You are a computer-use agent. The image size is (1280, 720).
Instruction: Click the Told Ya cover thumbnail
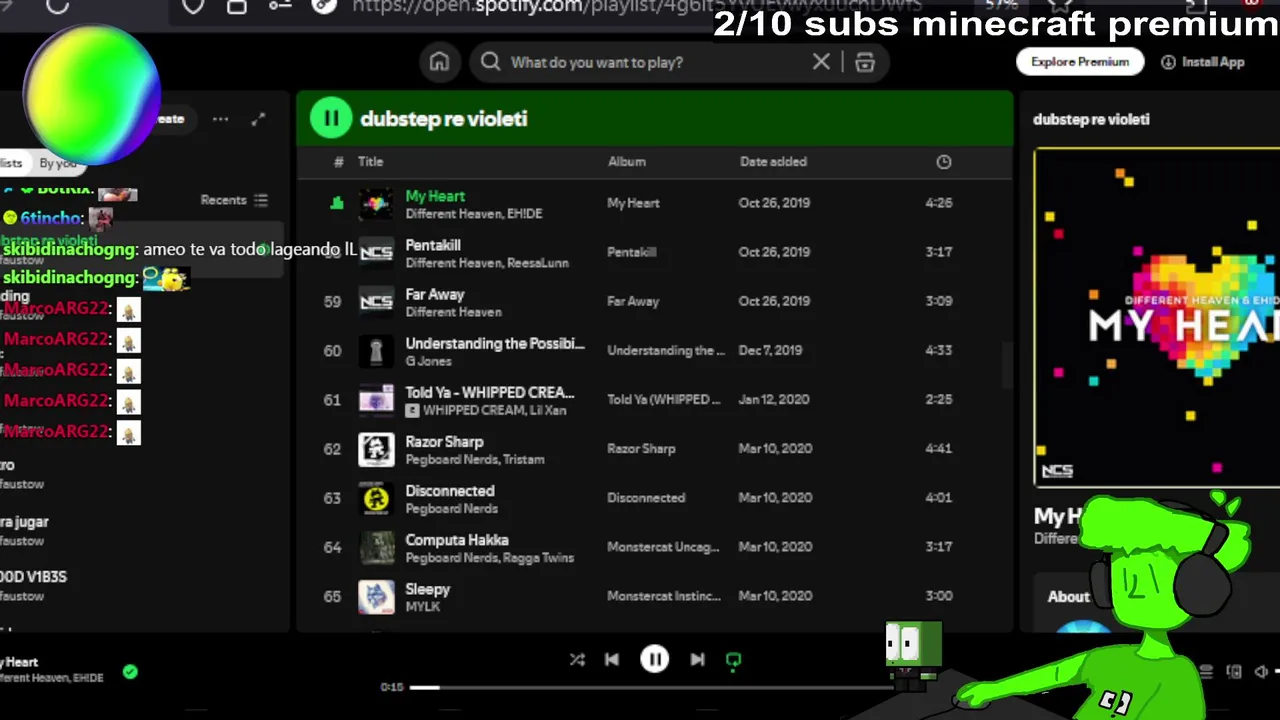[x=376, y=400]
